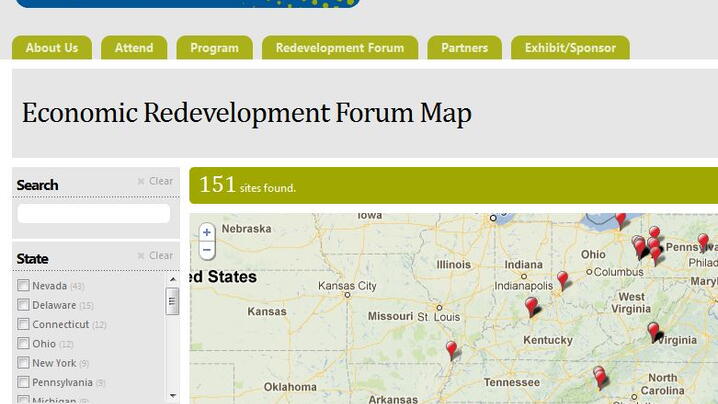
Task: Go to the Program tab
Action: point(214,48)
